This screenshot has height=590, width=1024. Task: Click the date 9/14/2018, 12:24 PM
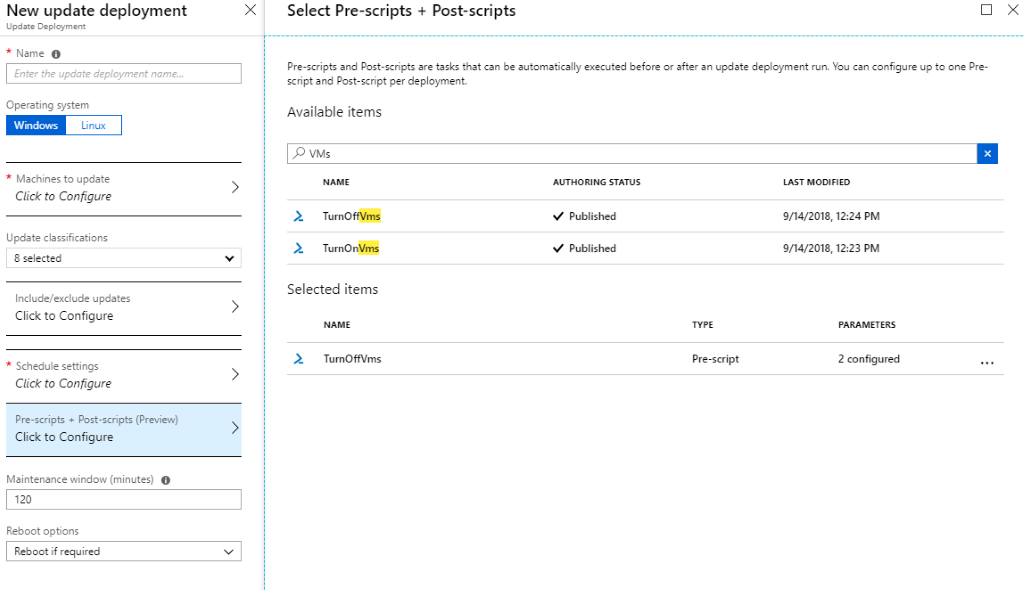(x=831, y=216)
